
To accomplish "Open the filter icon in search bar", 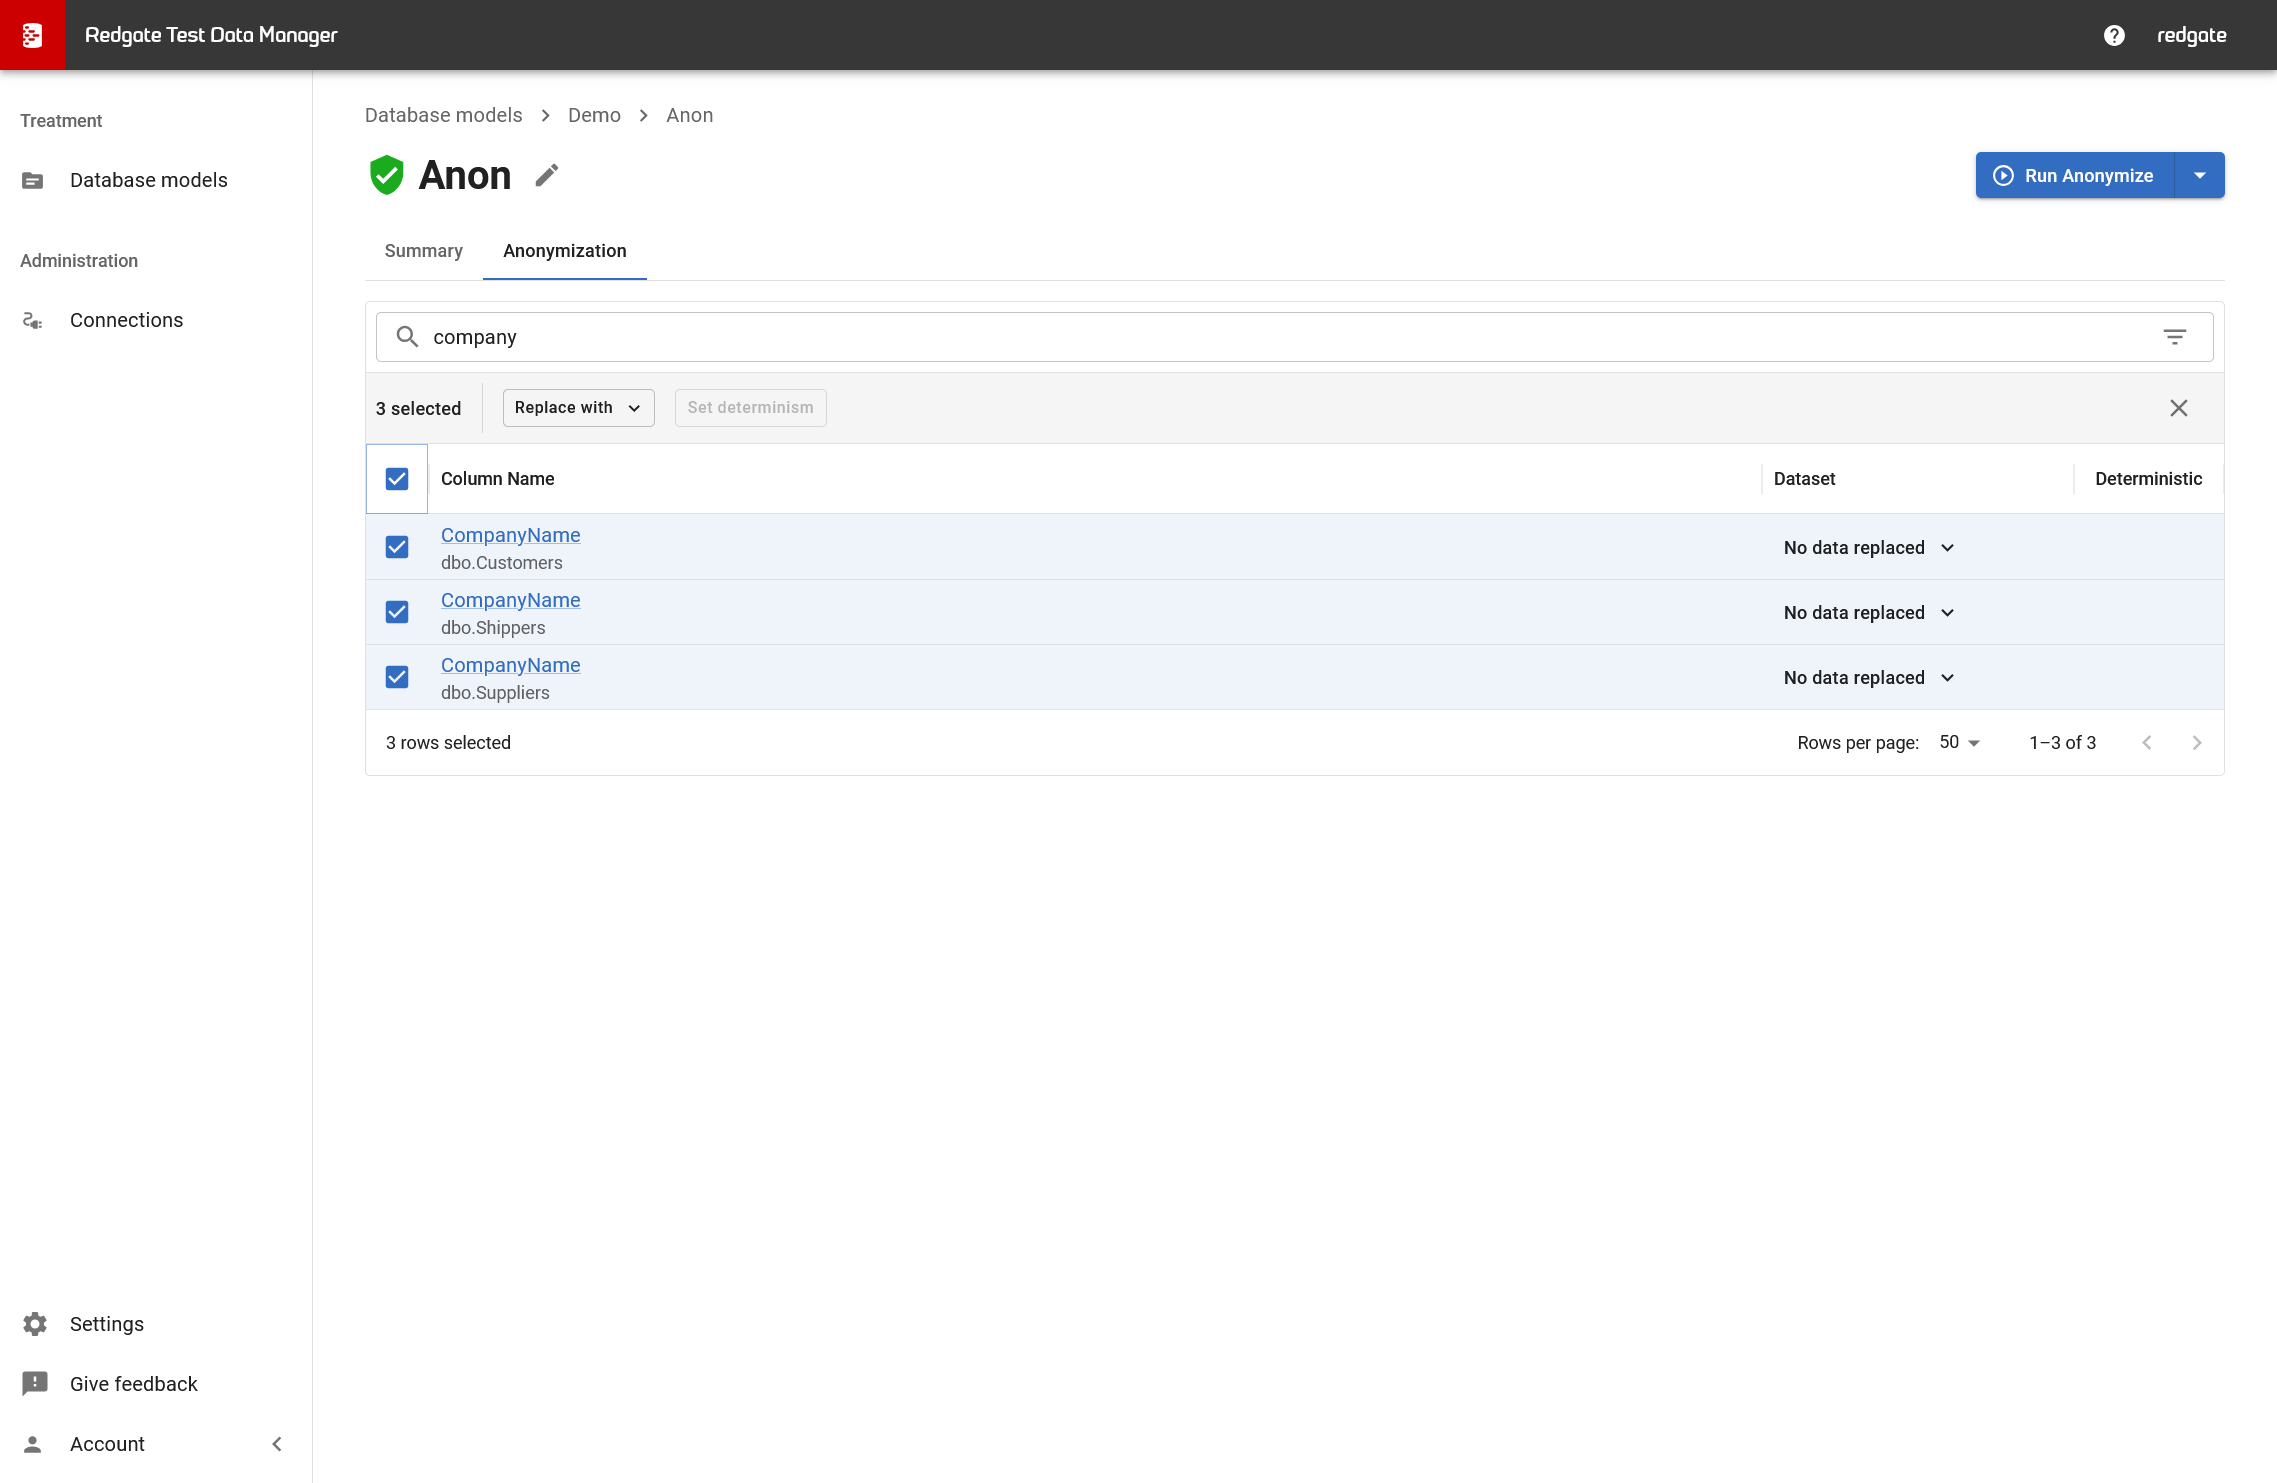I will [2174, 337].
